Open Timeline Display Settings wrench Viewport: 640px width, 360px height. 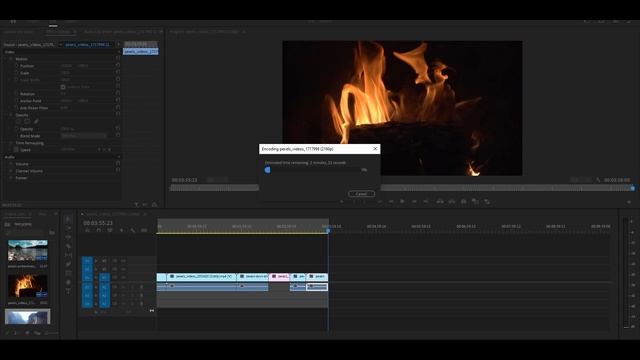click(133, 231)
